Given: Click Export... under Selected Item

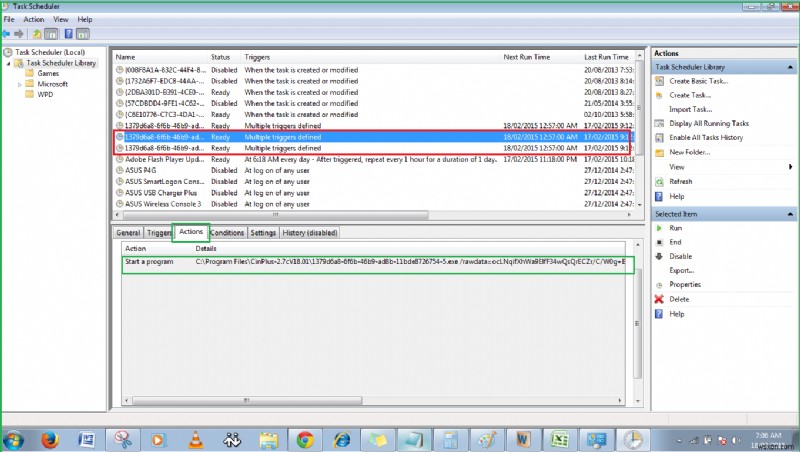Looking at the screenshot, I should [x=682, y=271].
